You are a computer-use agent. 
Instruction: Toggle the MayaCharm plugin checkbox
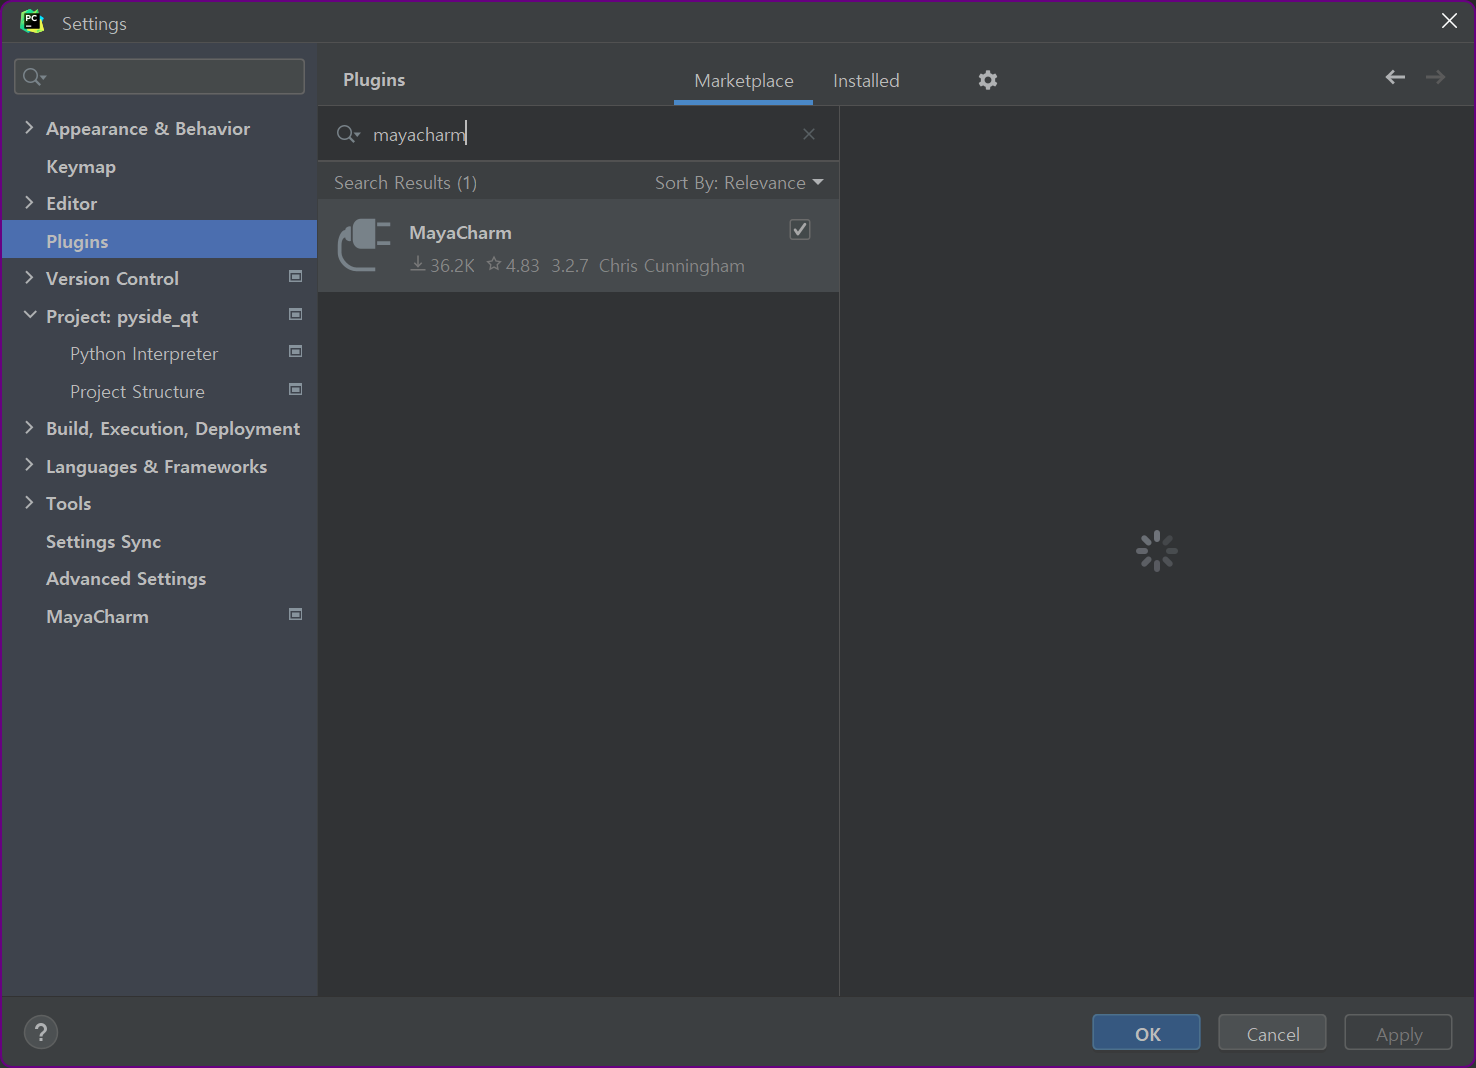coord(800,230)
